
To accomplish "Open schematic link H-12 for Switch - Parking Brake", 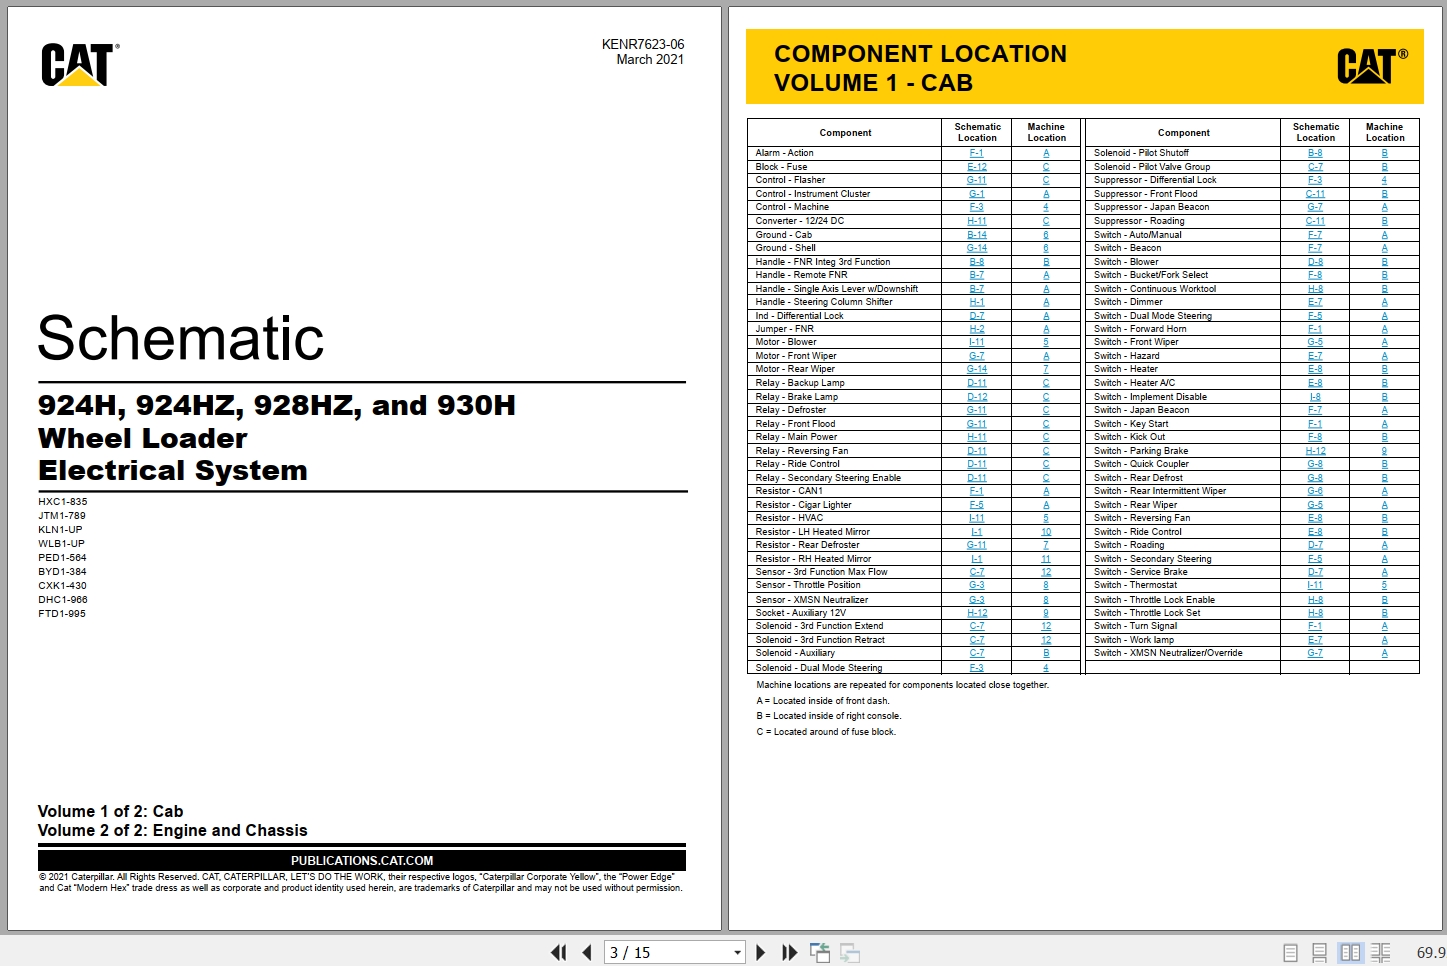I will point(1315,451).
